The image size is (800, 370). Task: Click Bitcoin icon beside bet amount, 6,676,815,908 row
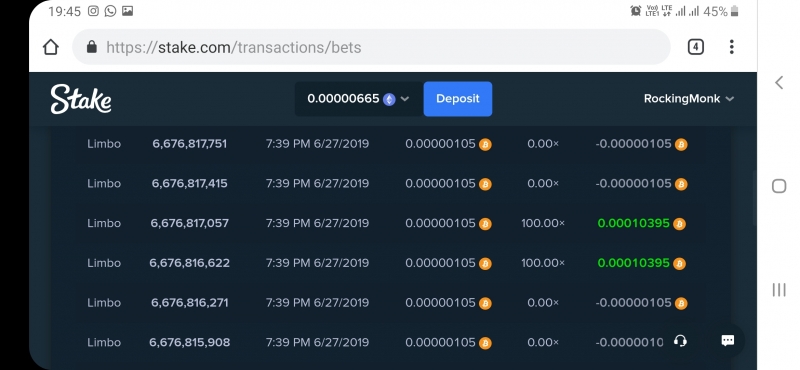(485, 343)
